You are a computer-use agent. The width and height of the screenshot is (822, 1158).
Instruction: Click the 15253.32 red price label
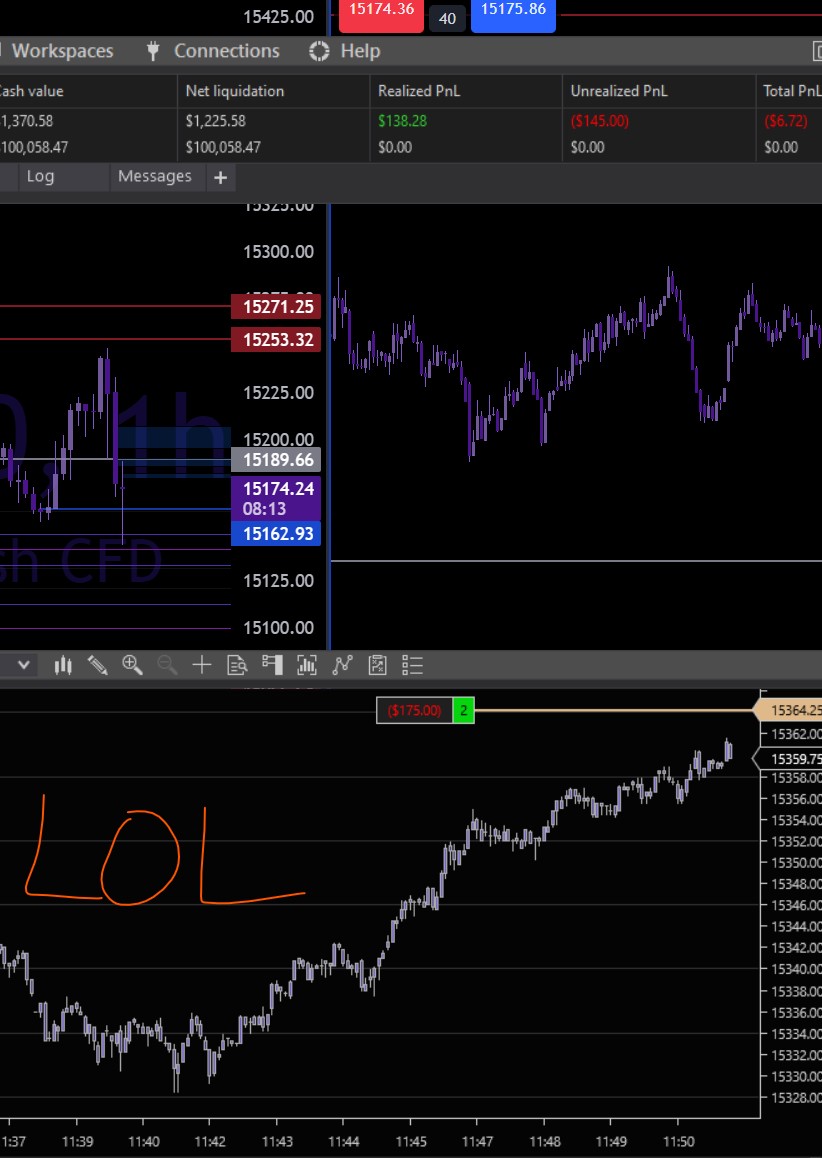276,340
